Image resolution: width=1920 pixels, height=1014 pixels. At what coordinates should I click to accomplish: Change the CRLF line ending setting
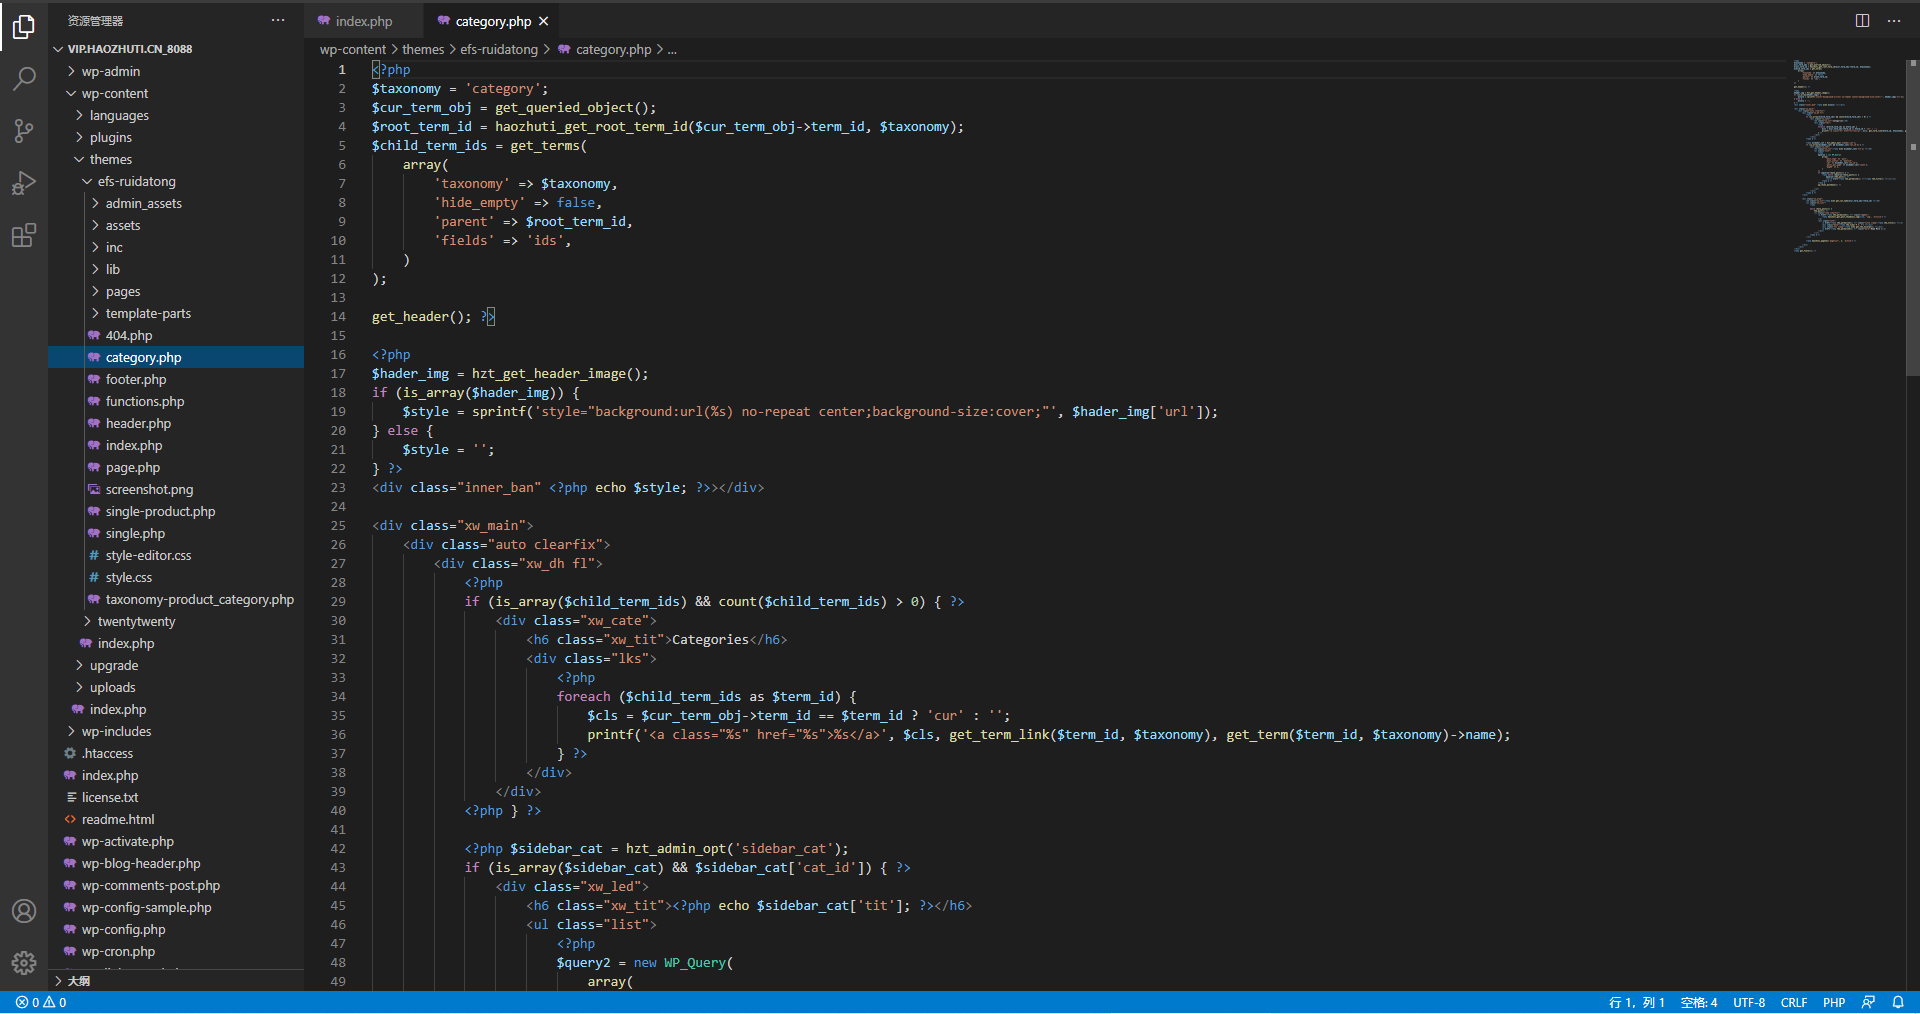coord(1793,1002)
